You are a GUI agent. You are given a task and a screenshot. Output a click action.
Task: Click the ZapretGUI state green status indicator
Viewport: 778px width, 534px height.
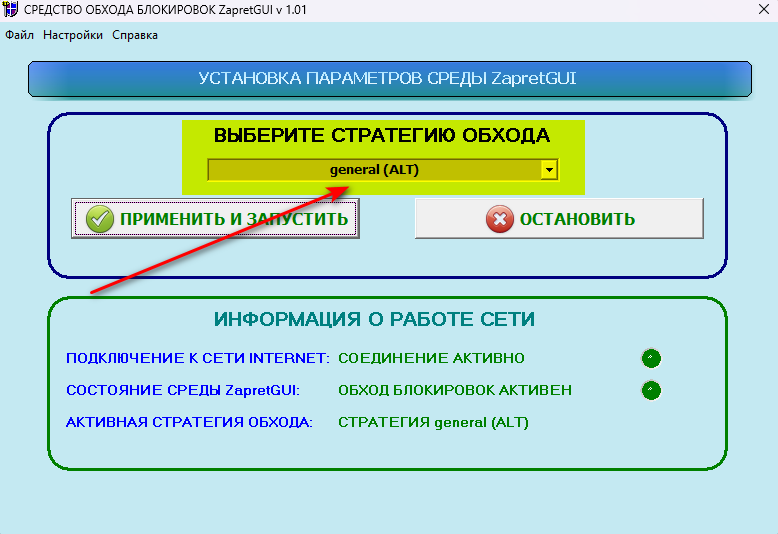pyautogui.click(x=651, y=391)
